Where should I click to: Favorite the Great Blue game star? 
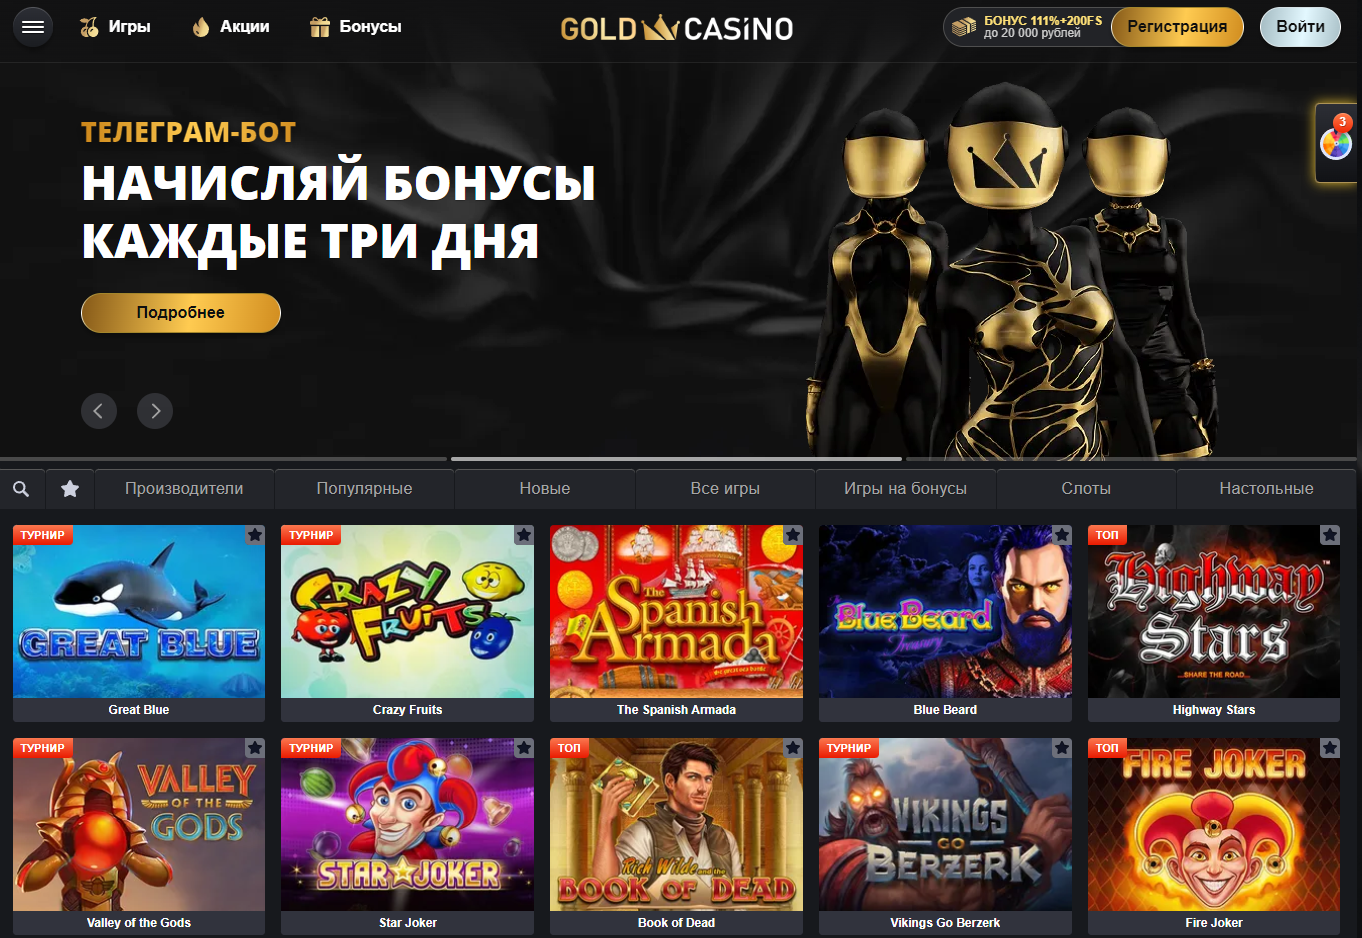tap(255, 535)
